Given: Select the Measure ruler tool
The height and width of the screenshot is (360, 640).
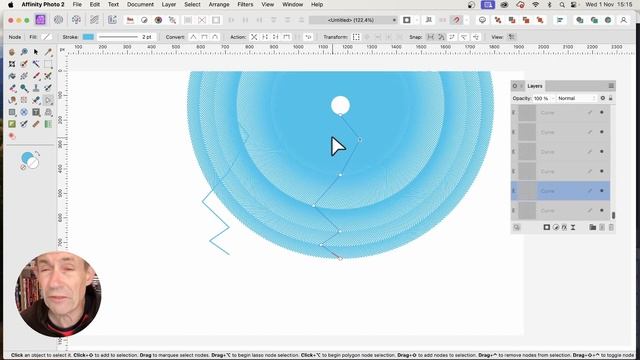Looking at the screenshot, I should point(36,124).
